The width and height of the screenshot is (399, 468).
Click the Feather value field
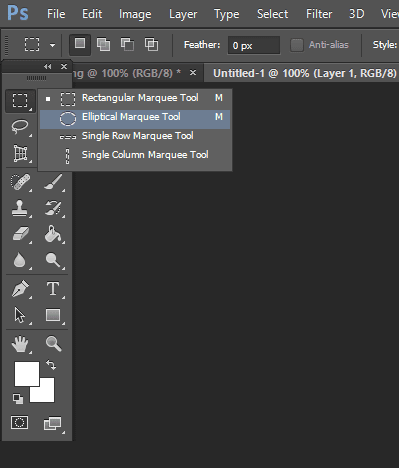coord(254,45)
